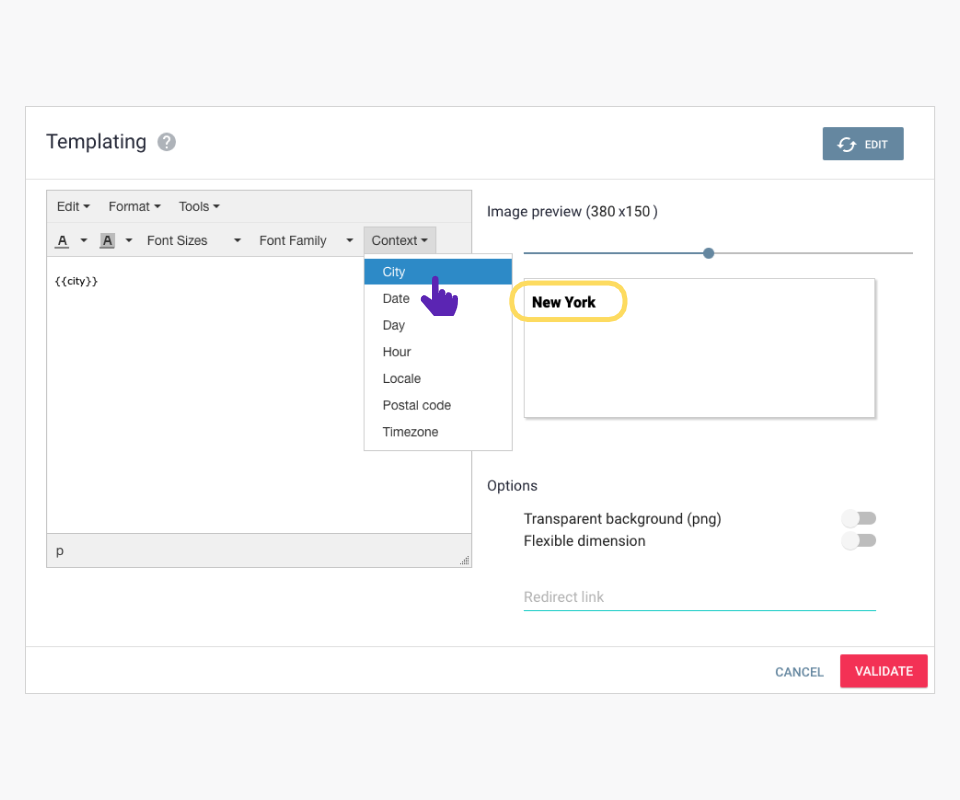This screenshot has height=800, width=960.
Task: Click the CANCEL button
Action: coord(799,672)
